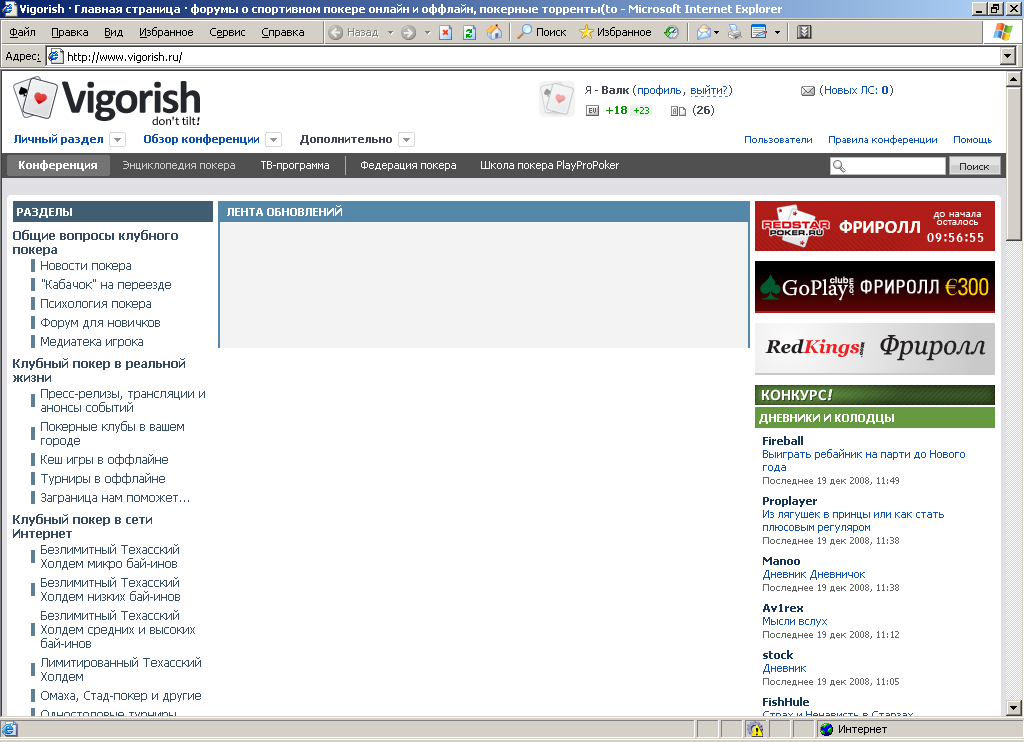Switch to Энциклопедия покера tab

point(179,166)
